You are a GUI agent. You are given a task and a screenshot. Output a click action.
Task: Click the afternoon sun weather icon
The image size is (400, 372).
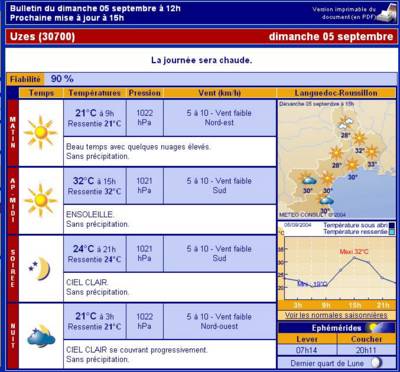40,200
